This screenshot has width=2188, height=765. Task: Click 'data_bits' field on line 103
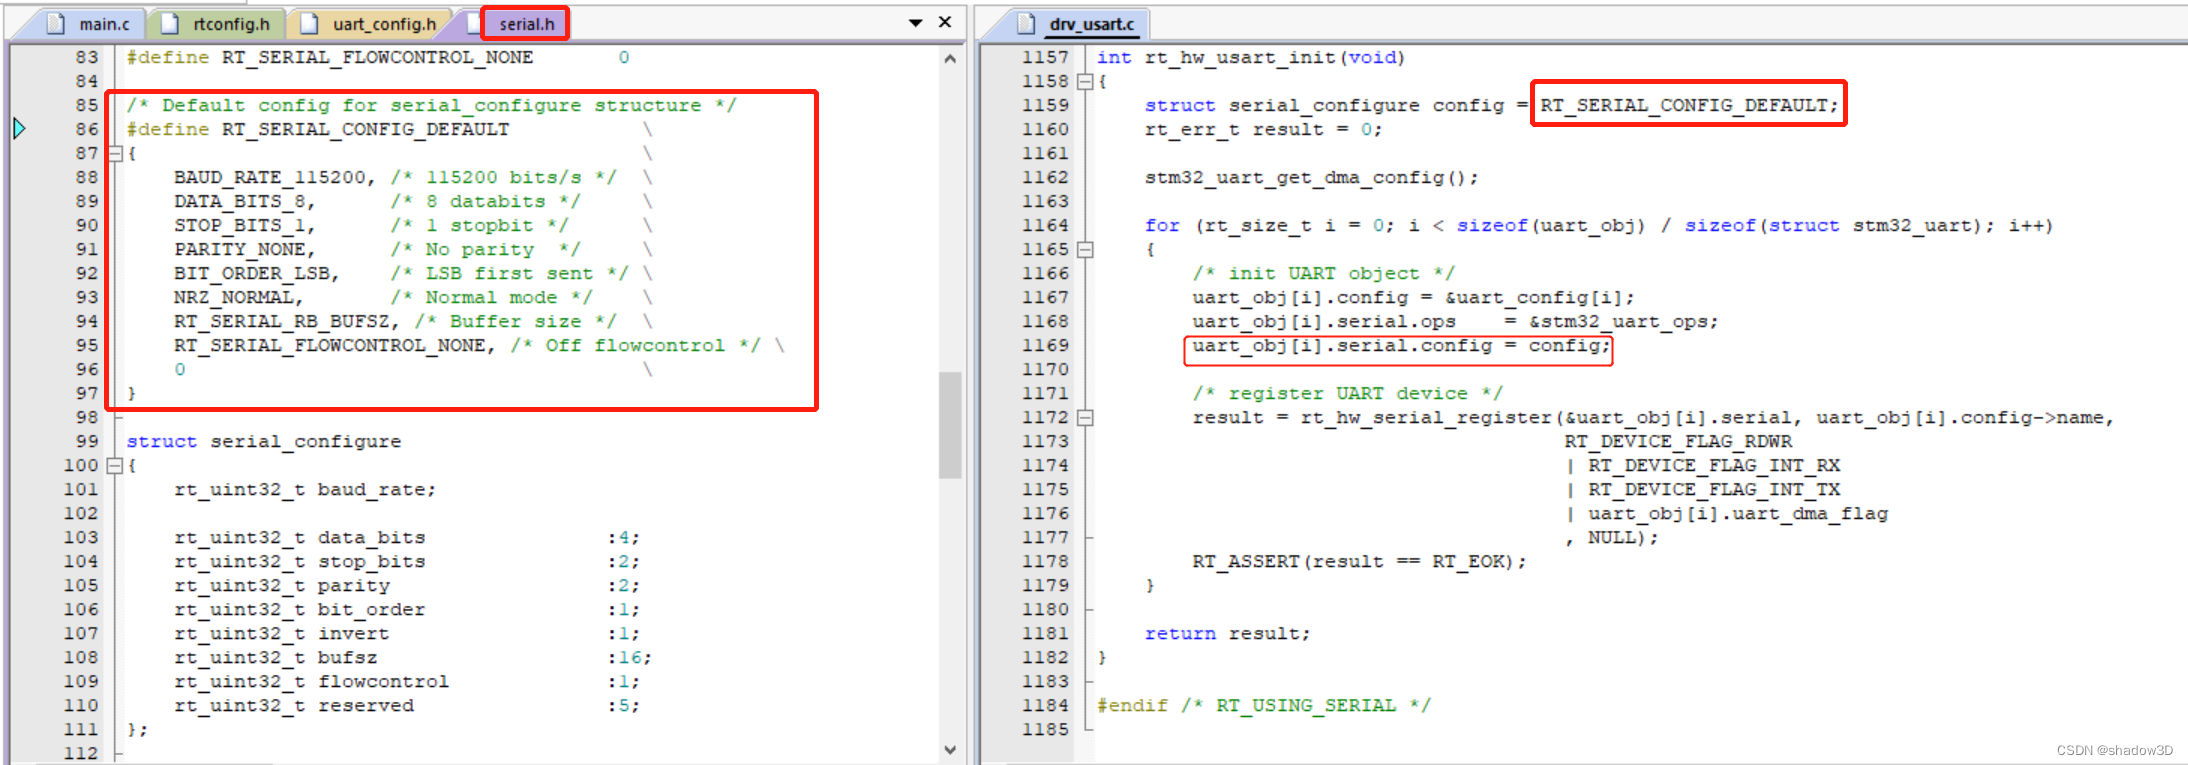coord(371,537)
